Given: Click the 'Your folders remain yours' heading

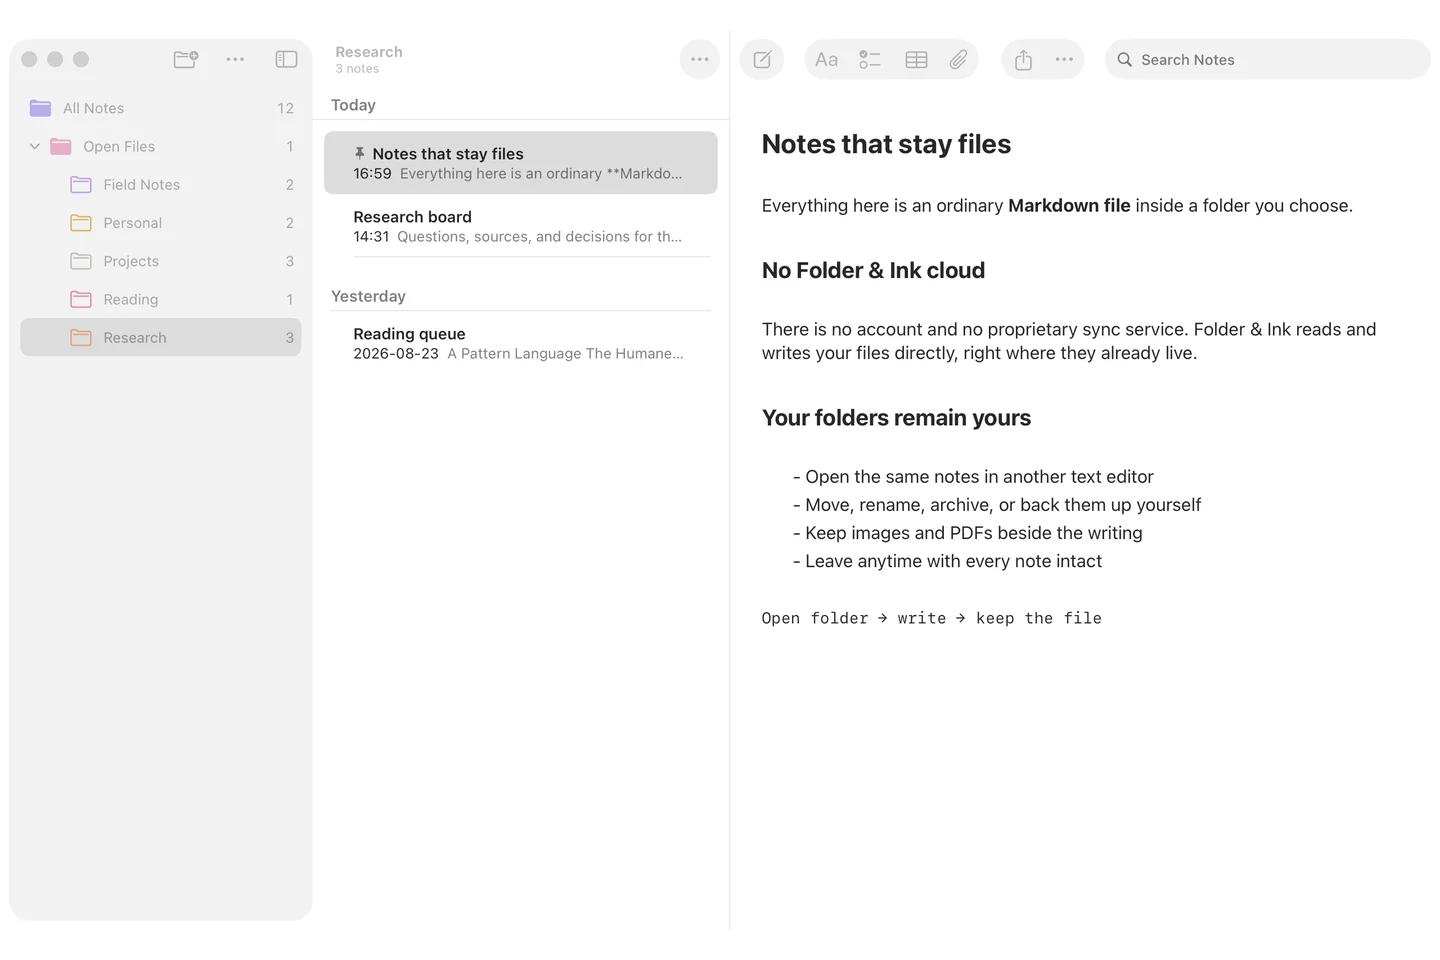Looking at the screenshot, I should [896, 418].
